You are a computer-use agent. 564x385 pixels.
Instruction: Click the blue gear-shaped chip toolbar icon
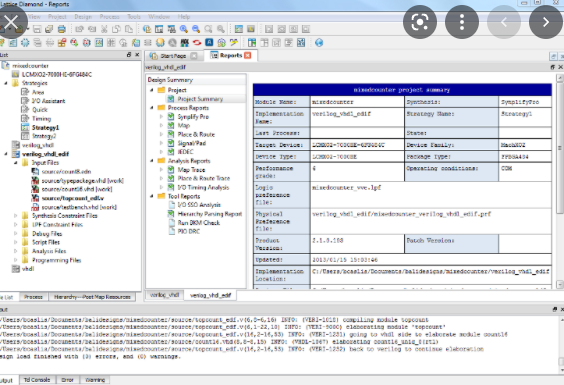[x=25, y=43]
